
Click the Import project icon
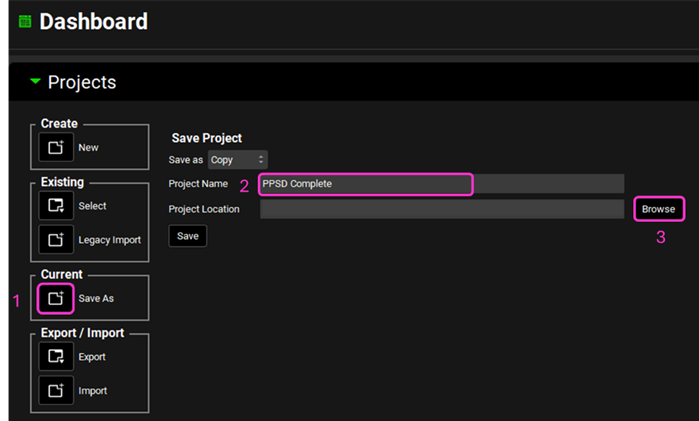click(x=55, y=391)
